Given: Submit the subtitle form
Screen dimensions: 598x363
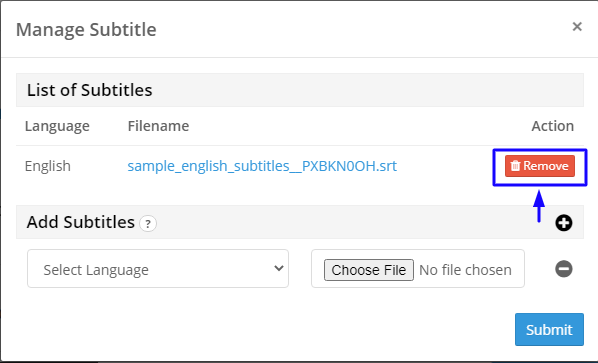Looking at the screenshot, I should coord(549,329).
